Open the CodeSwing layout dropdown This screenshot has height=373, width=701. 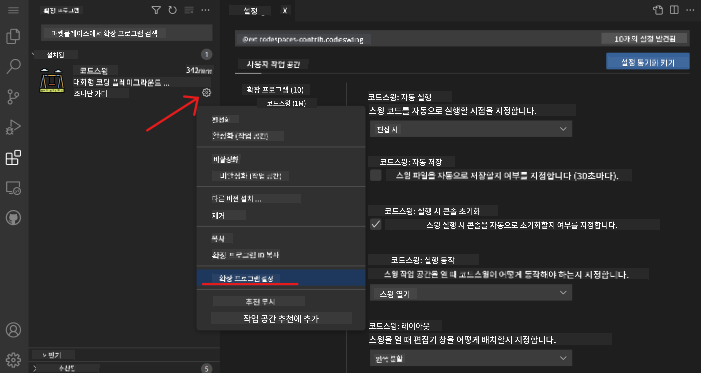pos(471,358)
